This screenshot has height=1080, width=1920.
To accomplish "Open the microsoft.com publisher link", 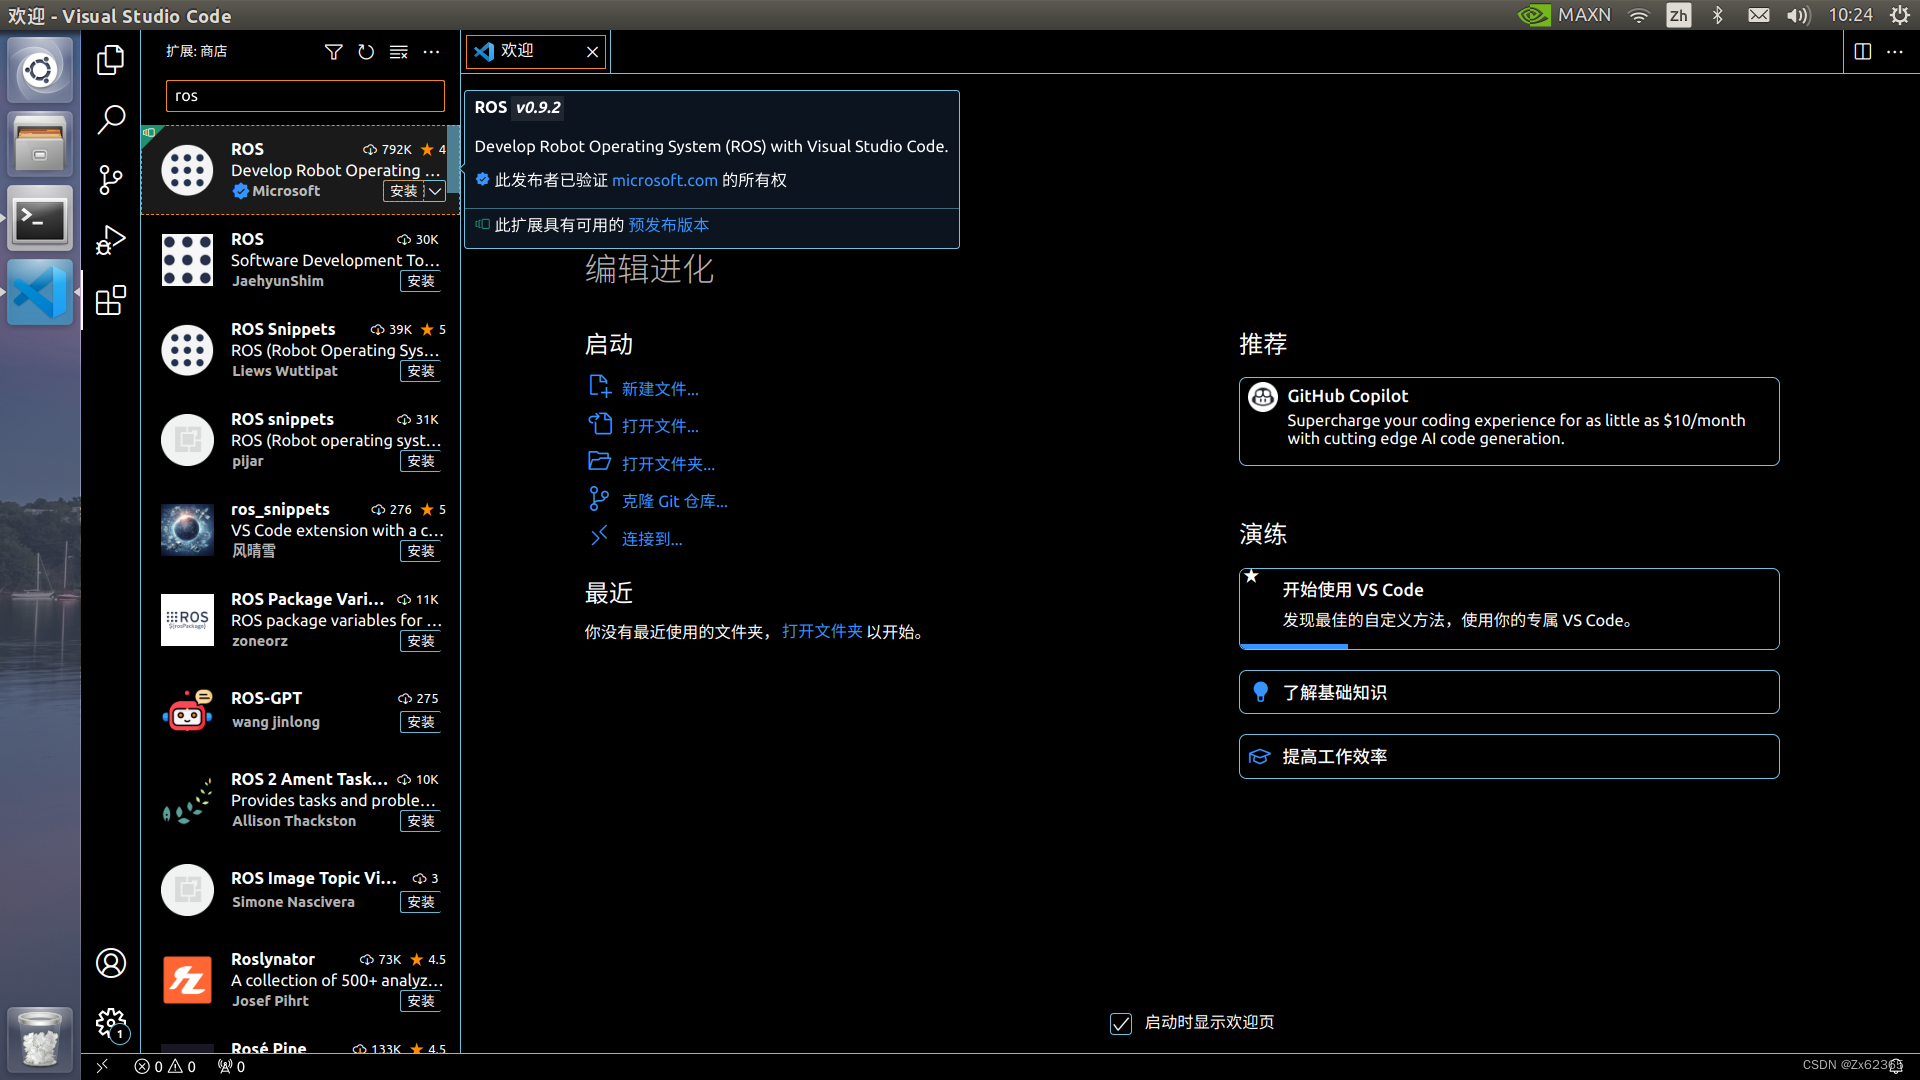I will tap(665, 180).
